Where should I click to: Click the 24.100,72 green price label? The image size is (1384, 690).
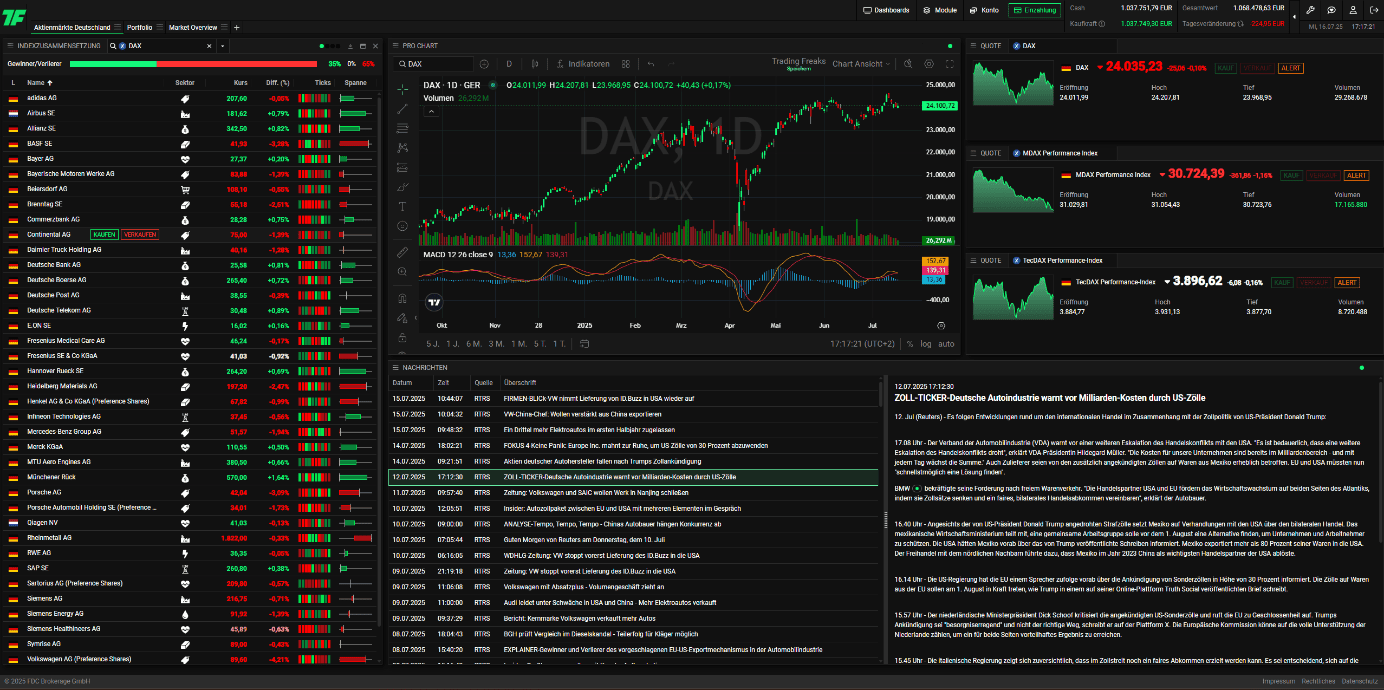click(938, 105)
